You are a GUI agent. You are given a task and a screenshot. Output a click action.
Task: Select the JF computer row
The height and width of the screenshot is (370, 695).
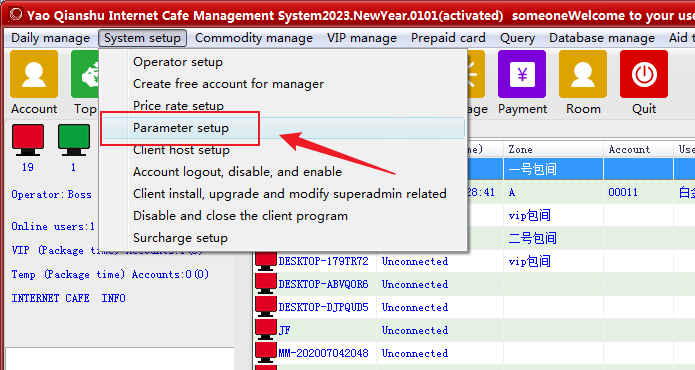pos(474,330)
